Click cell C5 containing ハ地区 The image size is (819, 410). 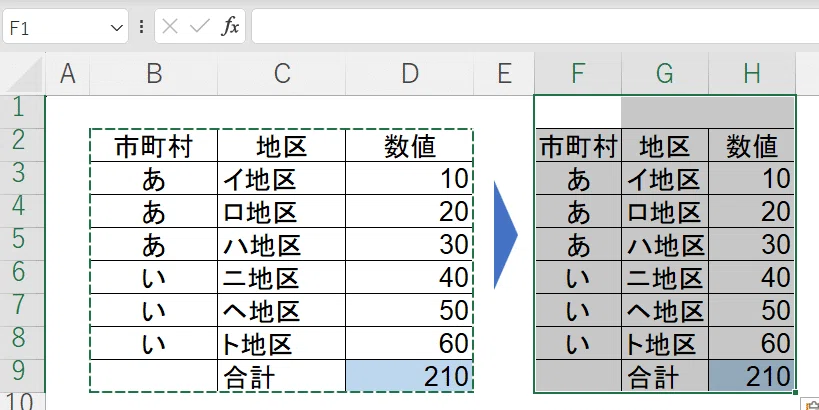pos(282,244)
